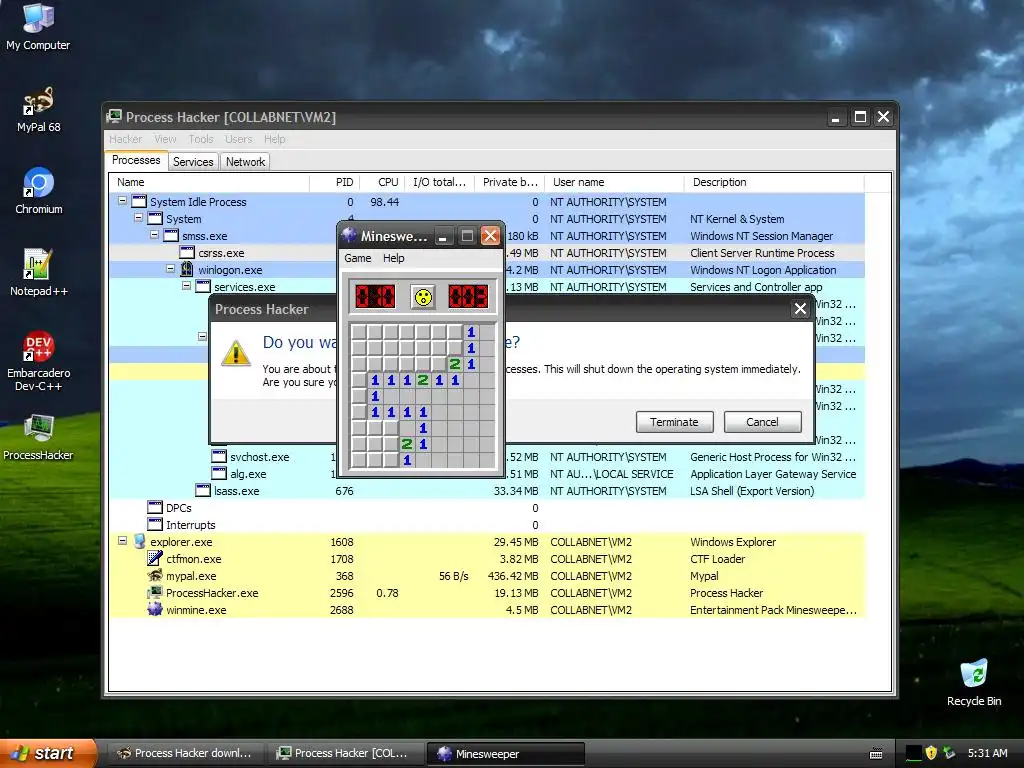This screenshot has height=768, width=1024.
Task: Close the Process Hacker confirmation dialog
Action: (x=800, y=309)
